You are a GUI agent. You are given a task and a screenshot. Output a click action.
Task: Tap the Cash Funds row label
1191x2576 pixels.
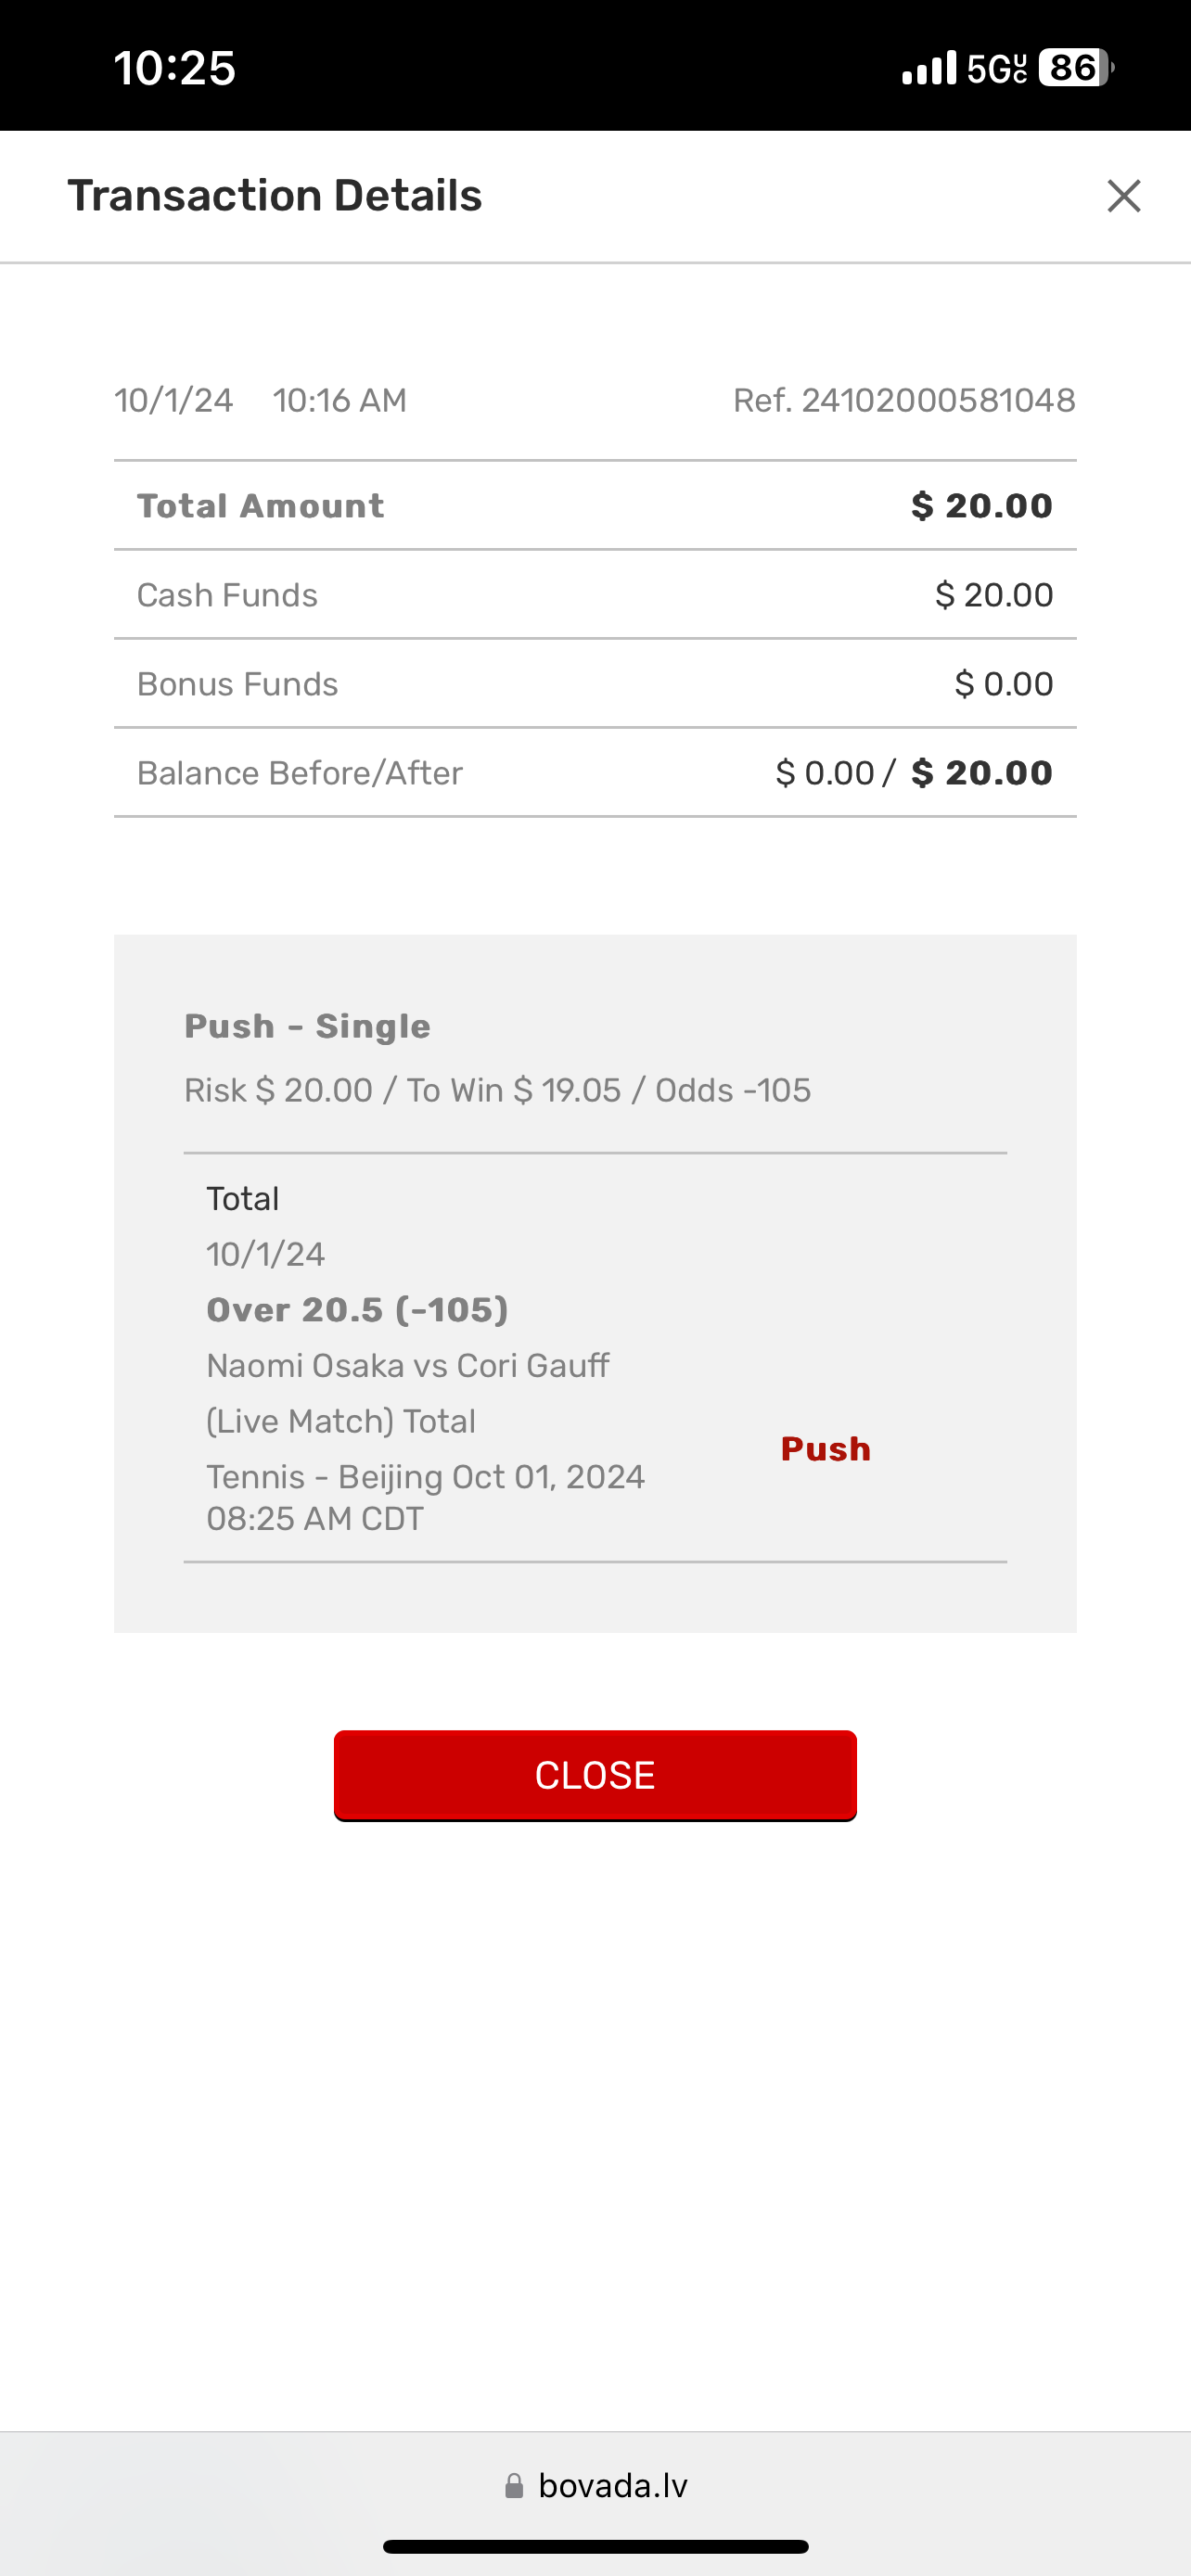coord(227,595)
